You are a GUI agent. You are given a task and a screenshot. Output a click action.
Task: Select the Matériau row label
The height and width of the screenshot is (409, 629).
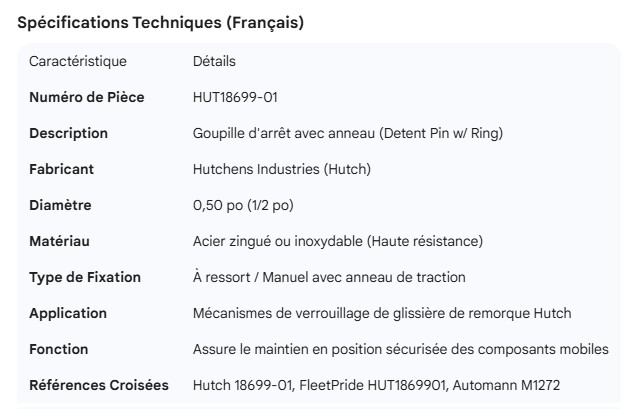click(60, 241)
